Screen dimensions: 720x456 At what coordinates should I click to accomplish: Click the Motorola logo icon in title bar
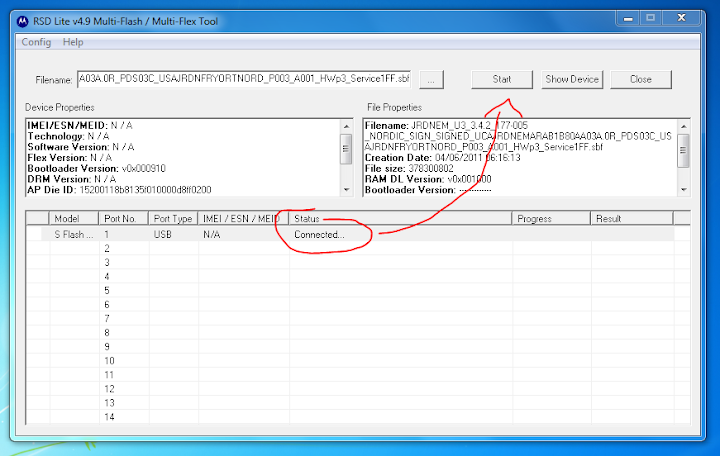pyautogui.click(x=22, y=22)
